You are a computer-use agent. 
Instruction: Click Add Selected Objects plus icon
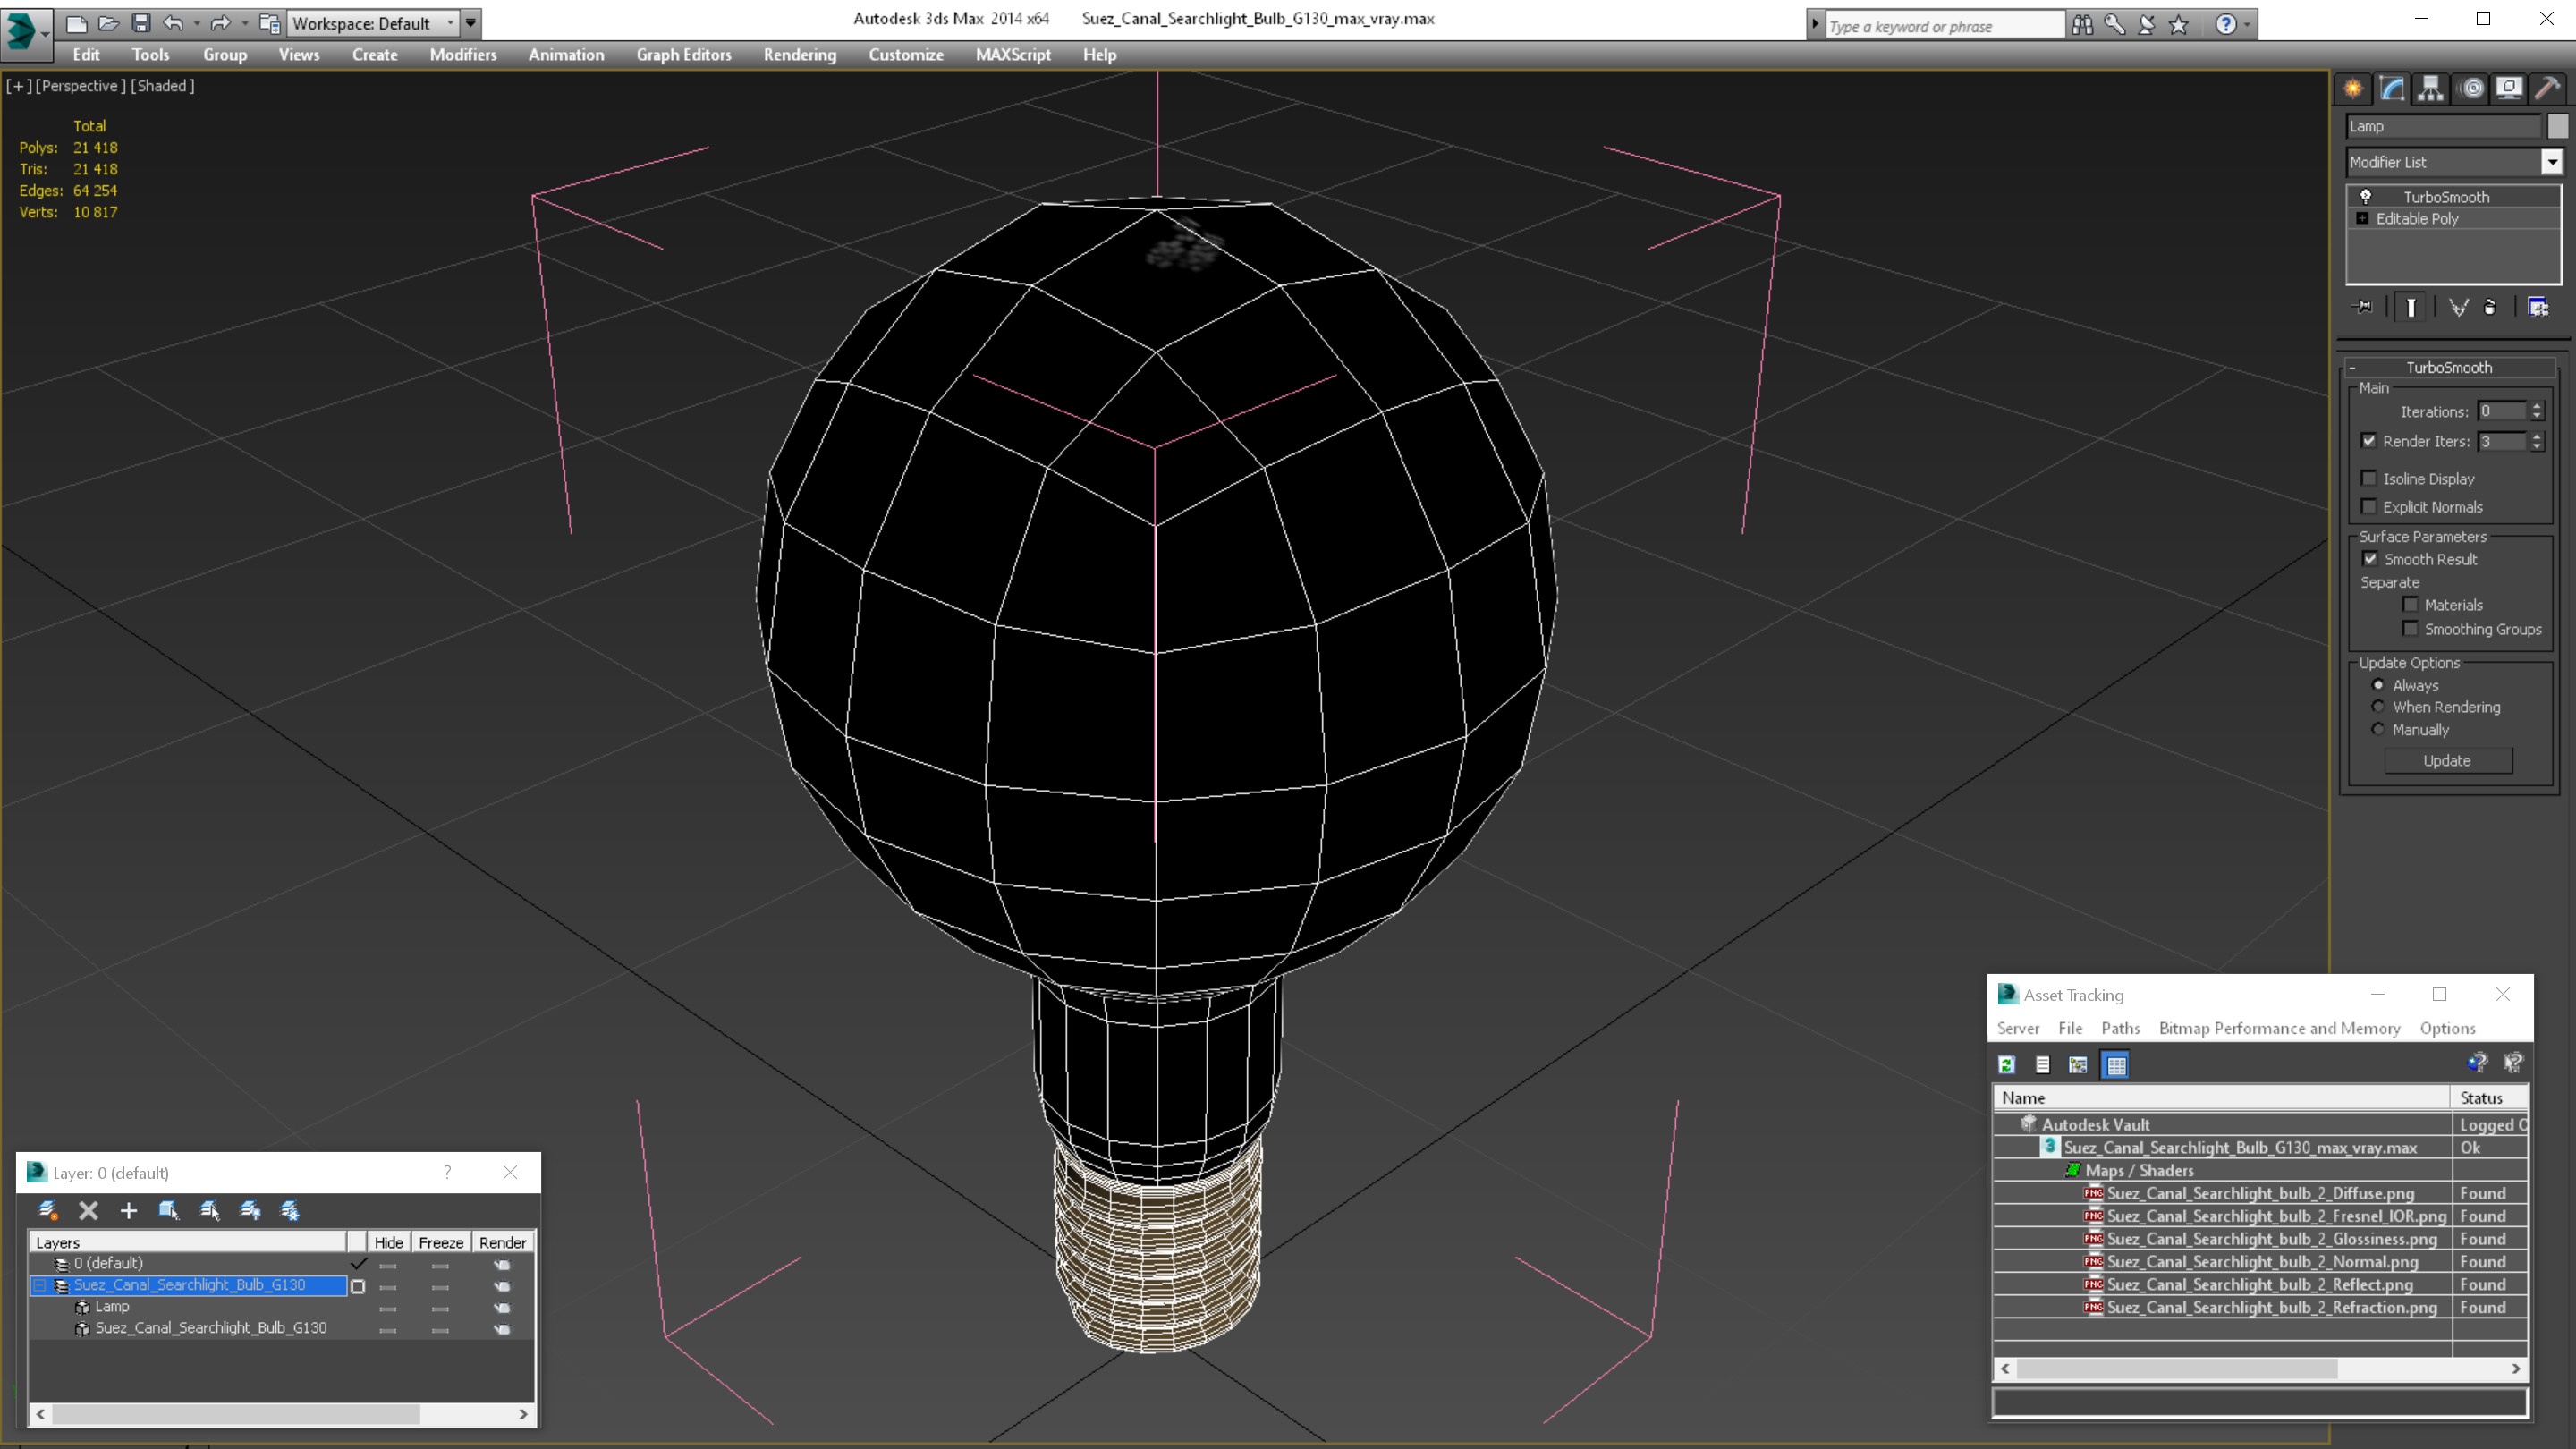pyautogui.click(x=129, y=1211)
